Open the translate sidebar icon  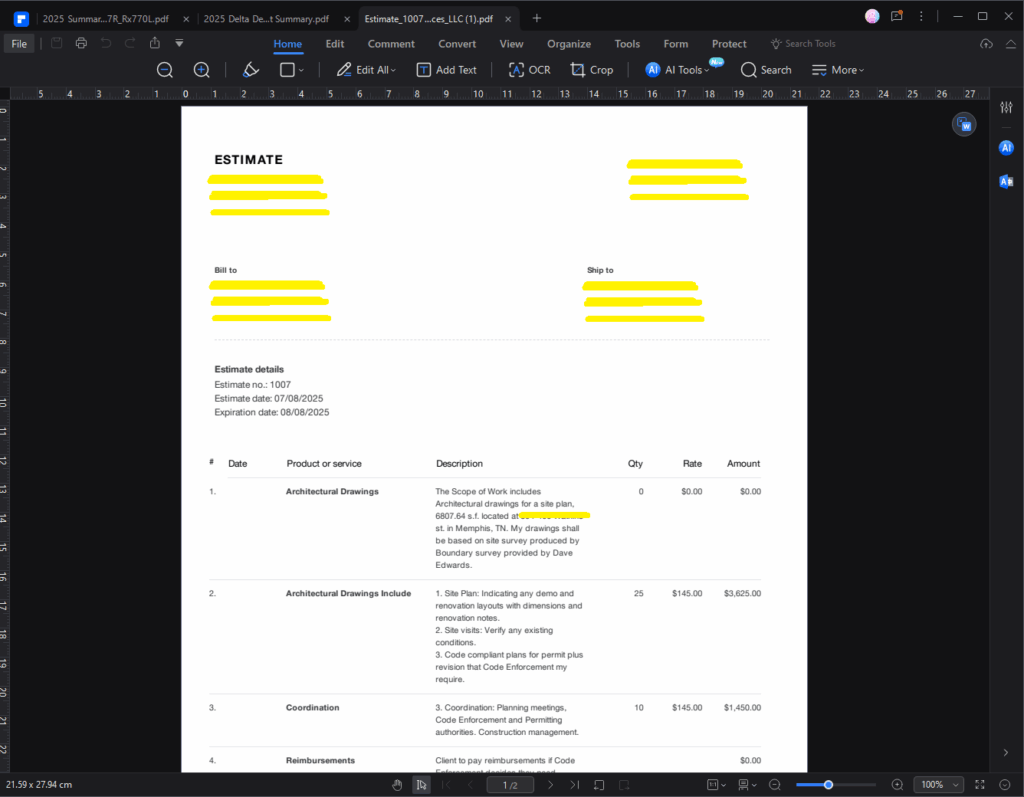pyautogui.click(x=1006, y=181)
